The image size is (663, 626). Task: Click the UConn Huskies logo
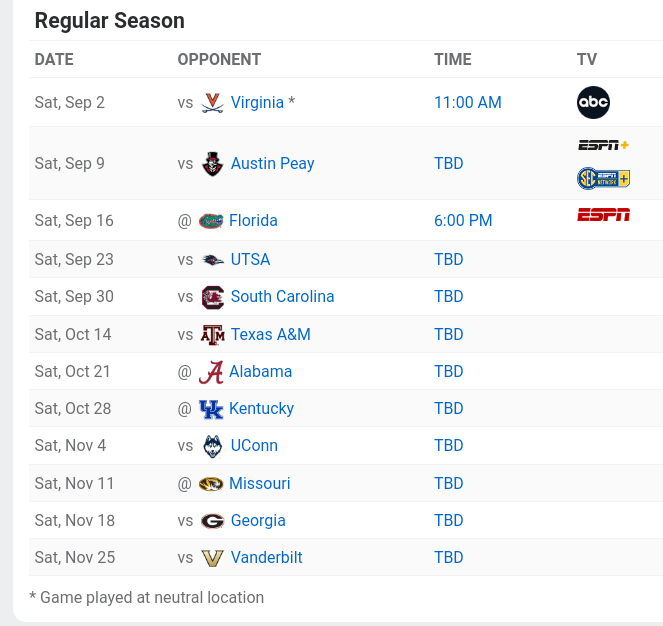[x=212, y=446]
